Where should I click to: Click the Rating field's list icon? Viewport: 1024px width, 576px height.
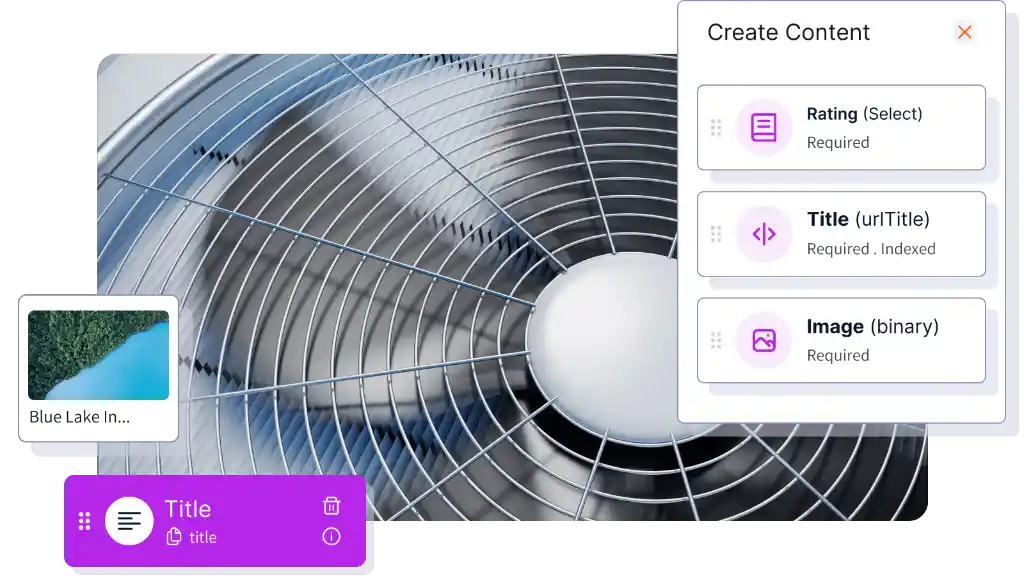[x=764, y=128]
